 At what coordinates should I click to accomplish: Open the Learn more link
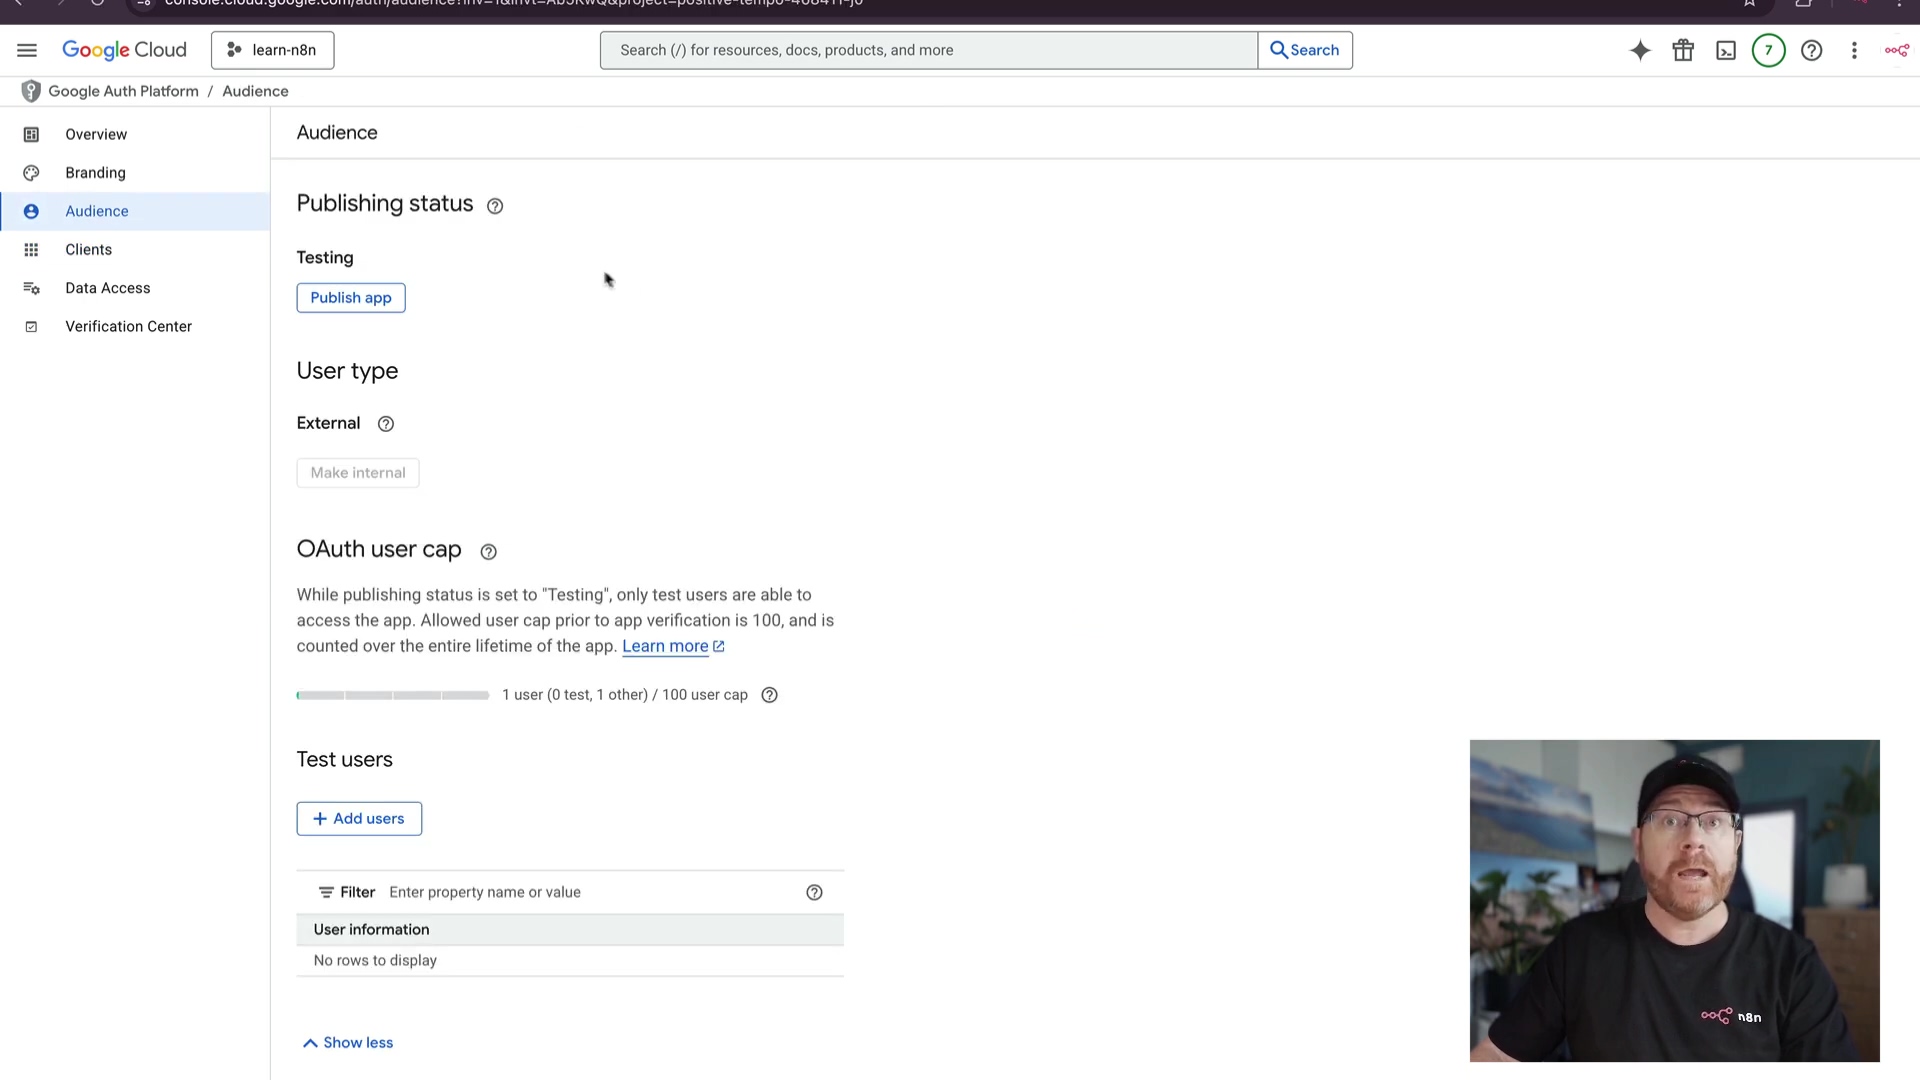665,646
